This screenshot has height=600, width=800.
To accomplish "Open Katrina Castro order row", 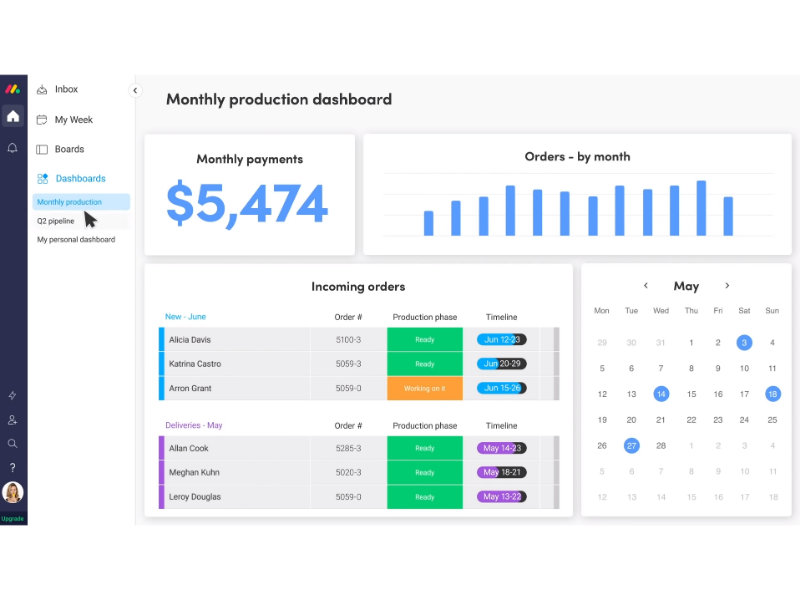I will pos(359,364).
